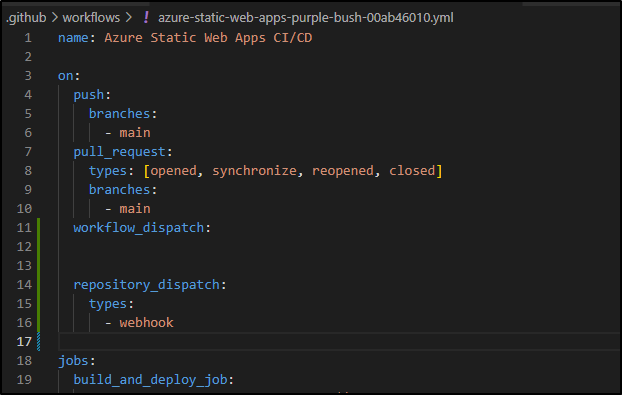The image size is (622, 395).
Task: Click line number 11 in gutter
Action: [24, 228]
